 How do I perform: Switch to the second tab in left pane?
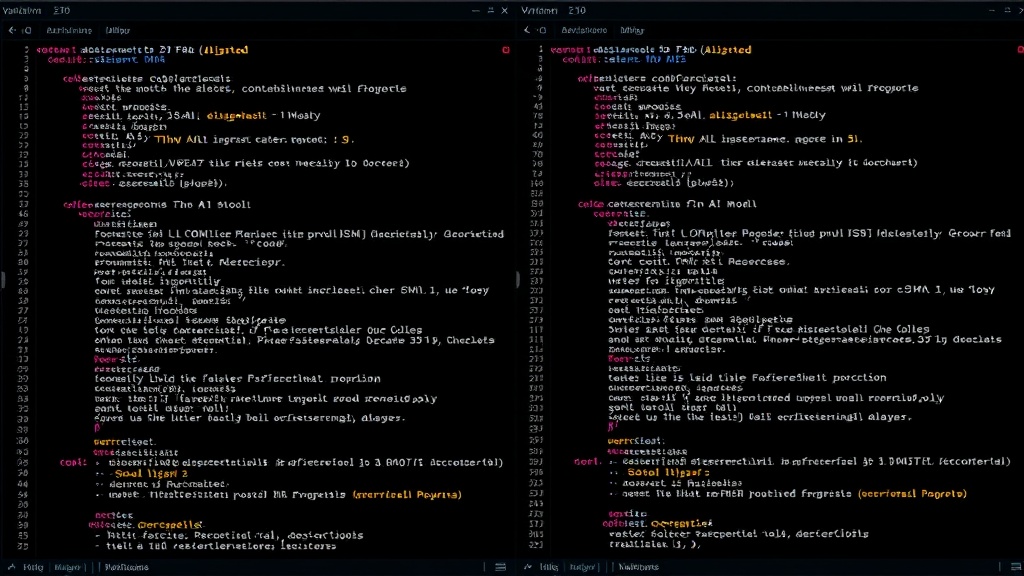click(x=116, y=30)
